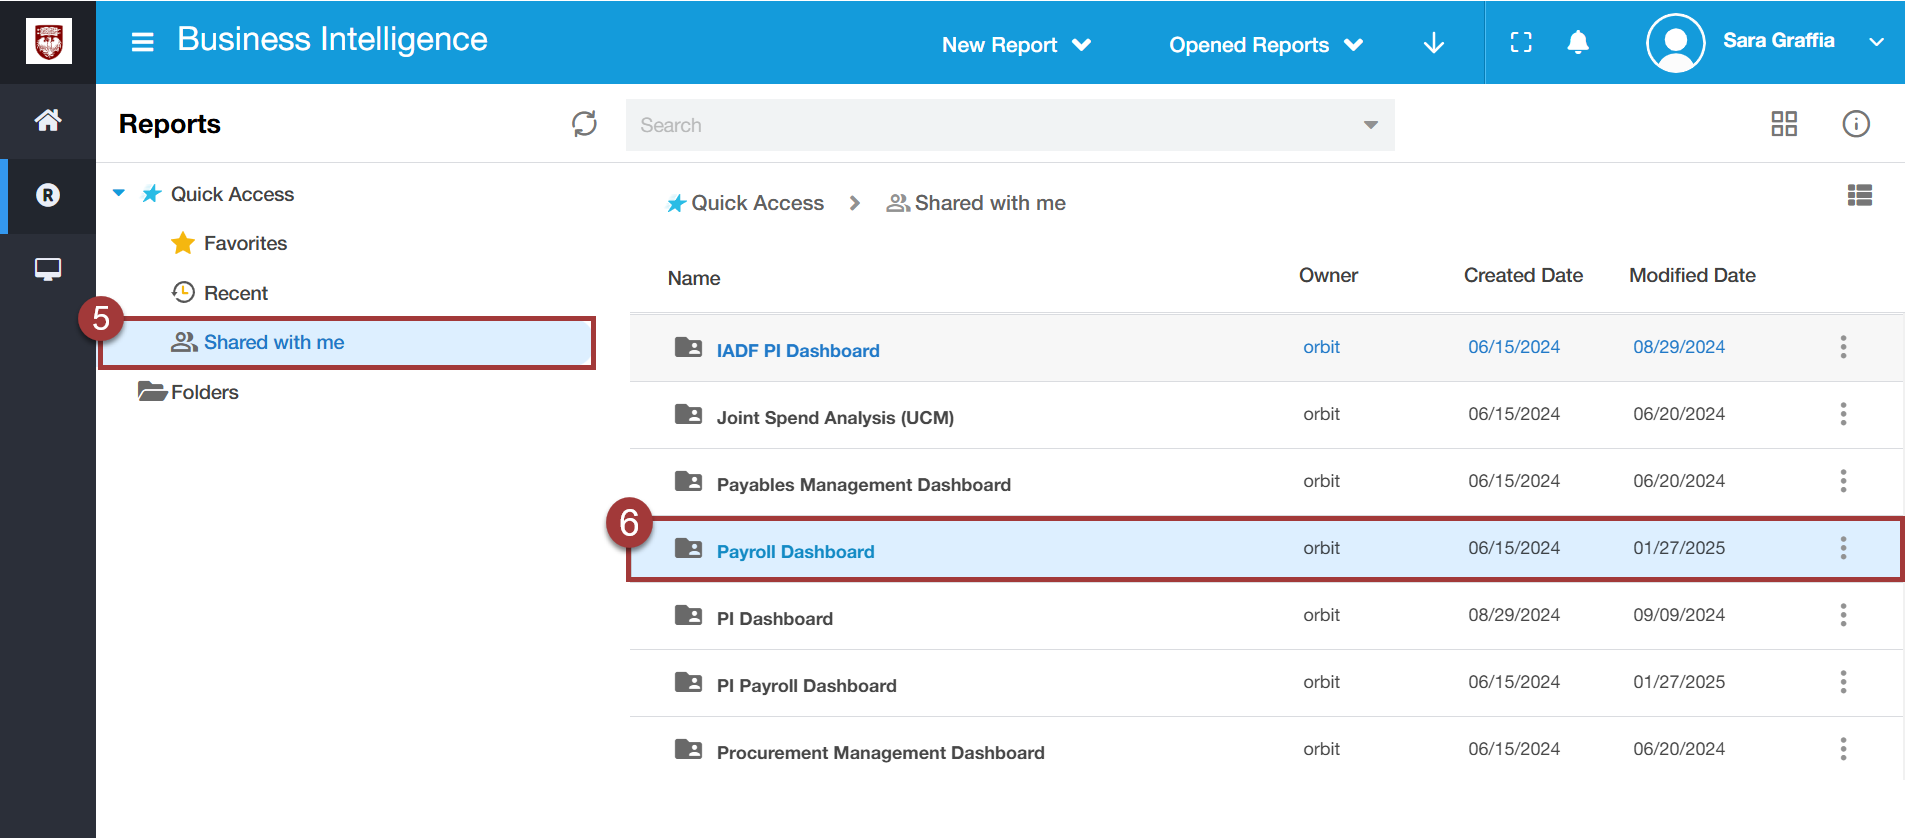The width and height of the screenshot is (1905, 838).
Task: Open Joint Spend Analysis (UCM)
Action: click(835, 418)
